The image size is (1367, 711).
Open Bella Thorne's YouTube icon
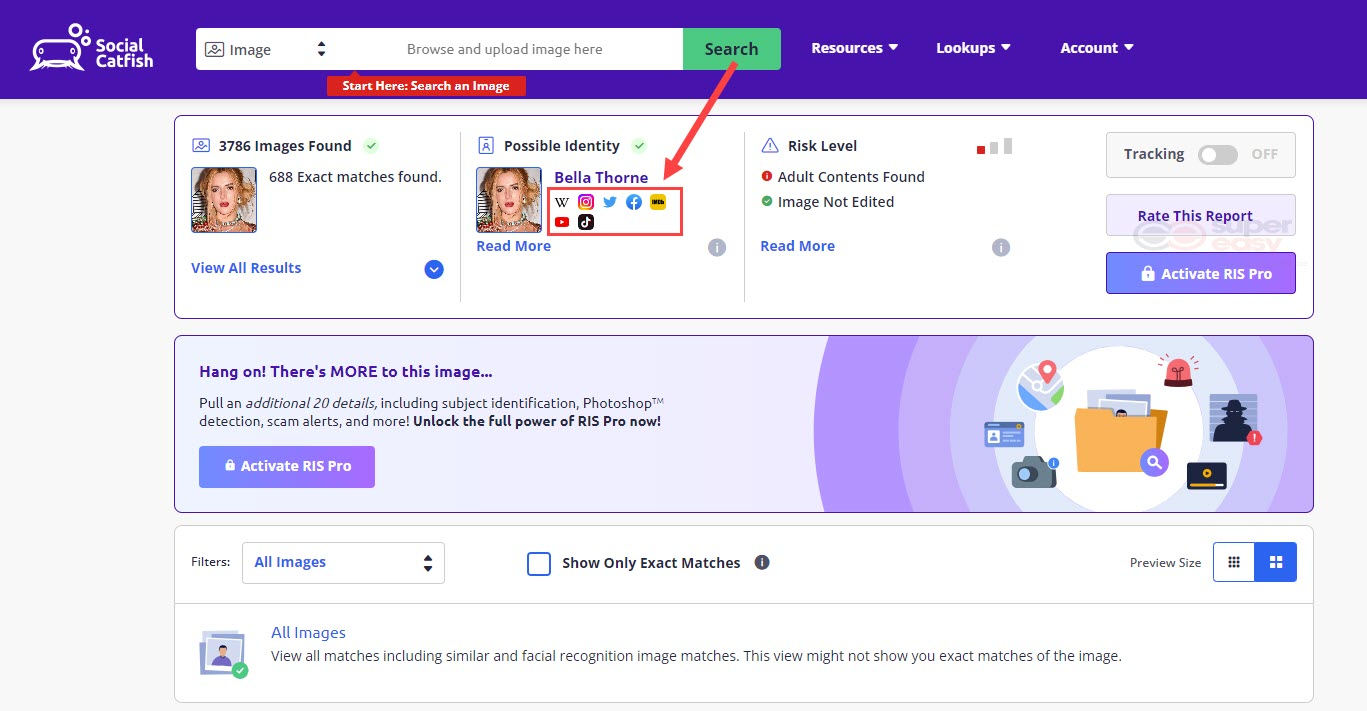point(562,222)
